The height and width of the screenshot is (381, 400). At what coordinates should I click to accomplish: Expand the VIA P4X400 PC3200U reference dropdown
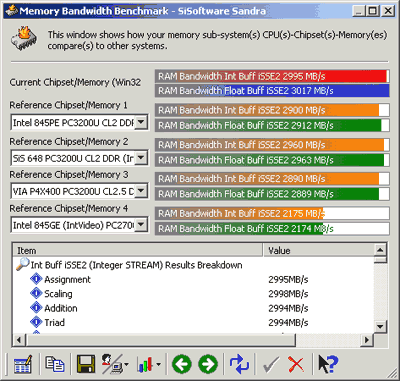141,191
